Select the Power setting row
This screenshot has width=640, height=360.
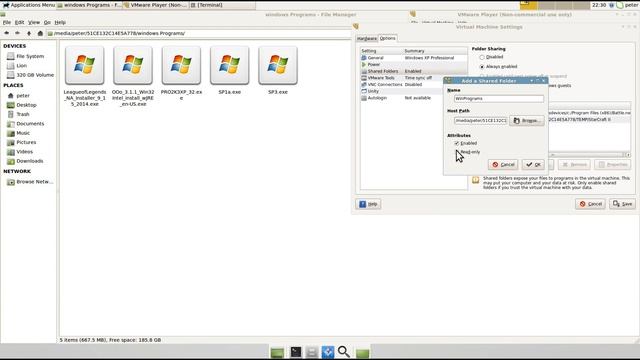414,64
